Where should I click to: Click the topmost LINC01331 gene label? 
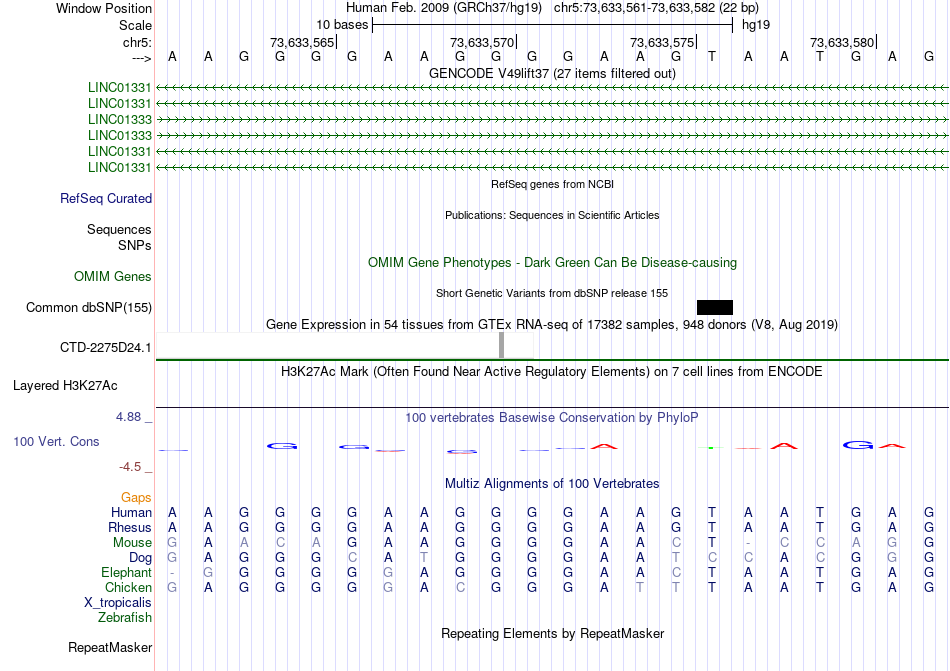click(119, 88)
